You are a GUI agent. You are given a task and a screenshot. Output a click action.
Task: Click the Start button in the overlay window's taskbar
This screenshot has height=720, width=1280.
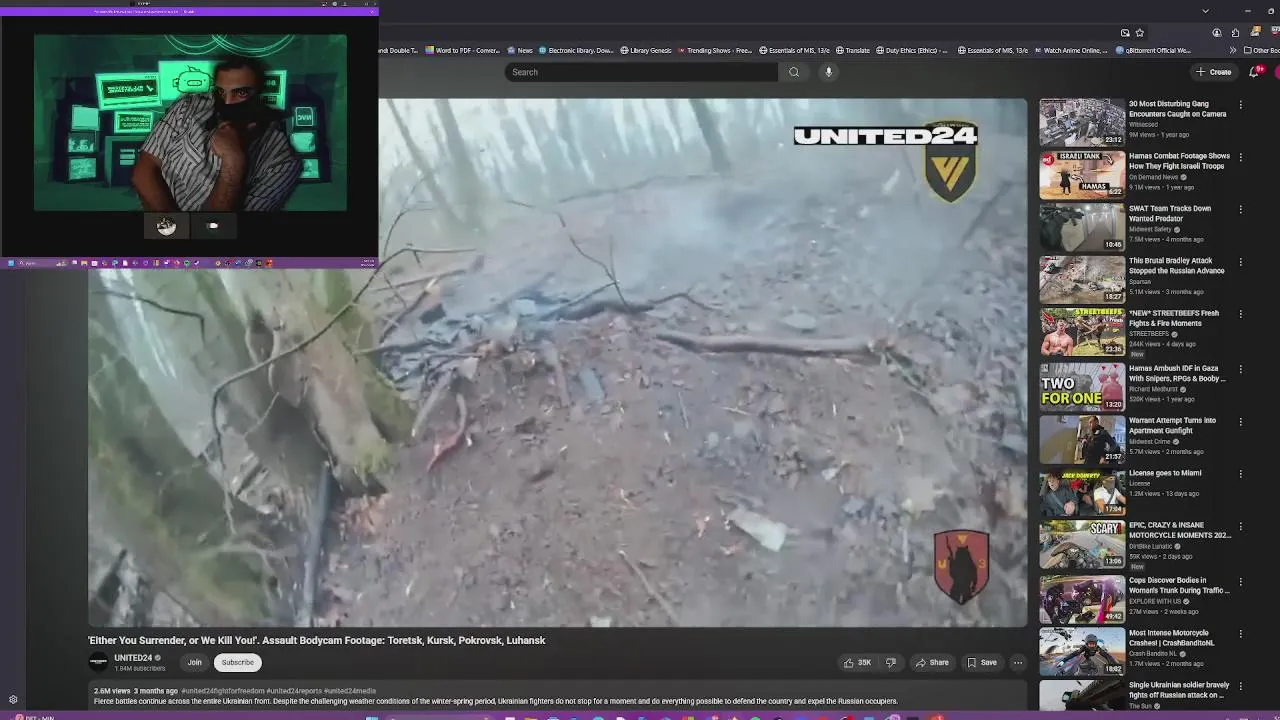11,263
